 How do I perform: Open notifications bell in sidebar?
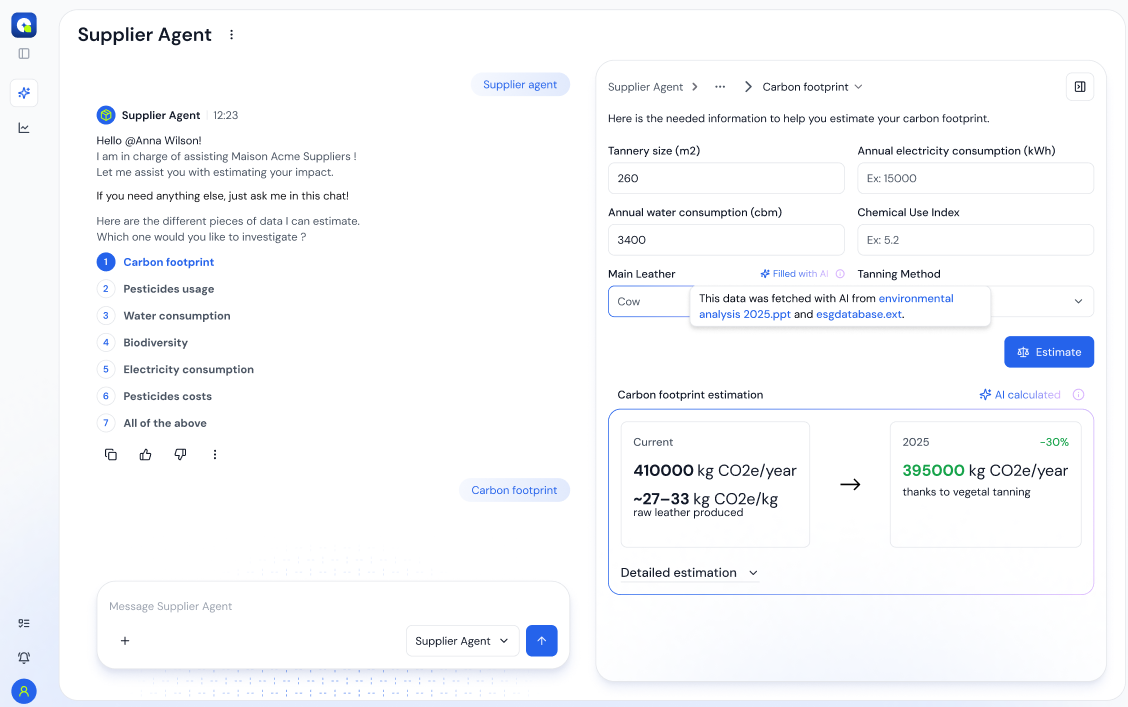(24, 658)
